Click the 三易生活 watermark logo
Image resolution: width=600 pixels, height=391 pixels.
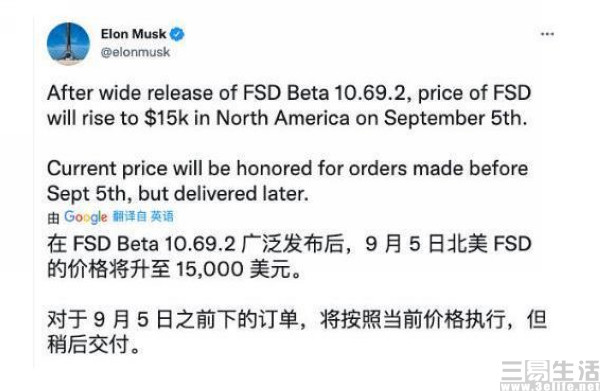(x=550, y=370)
